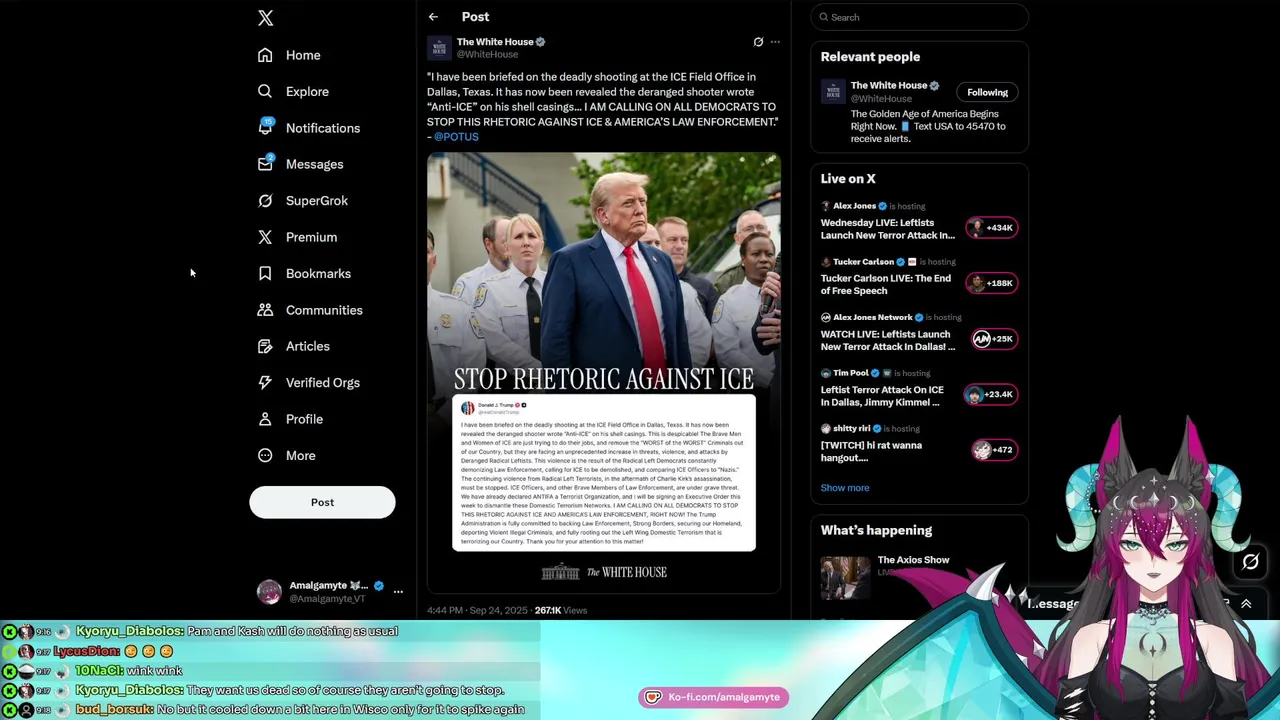The width and height of the screenshot is (1280, 720).
Task: Click the Amalgamyte account avatar
Action: 269,592
